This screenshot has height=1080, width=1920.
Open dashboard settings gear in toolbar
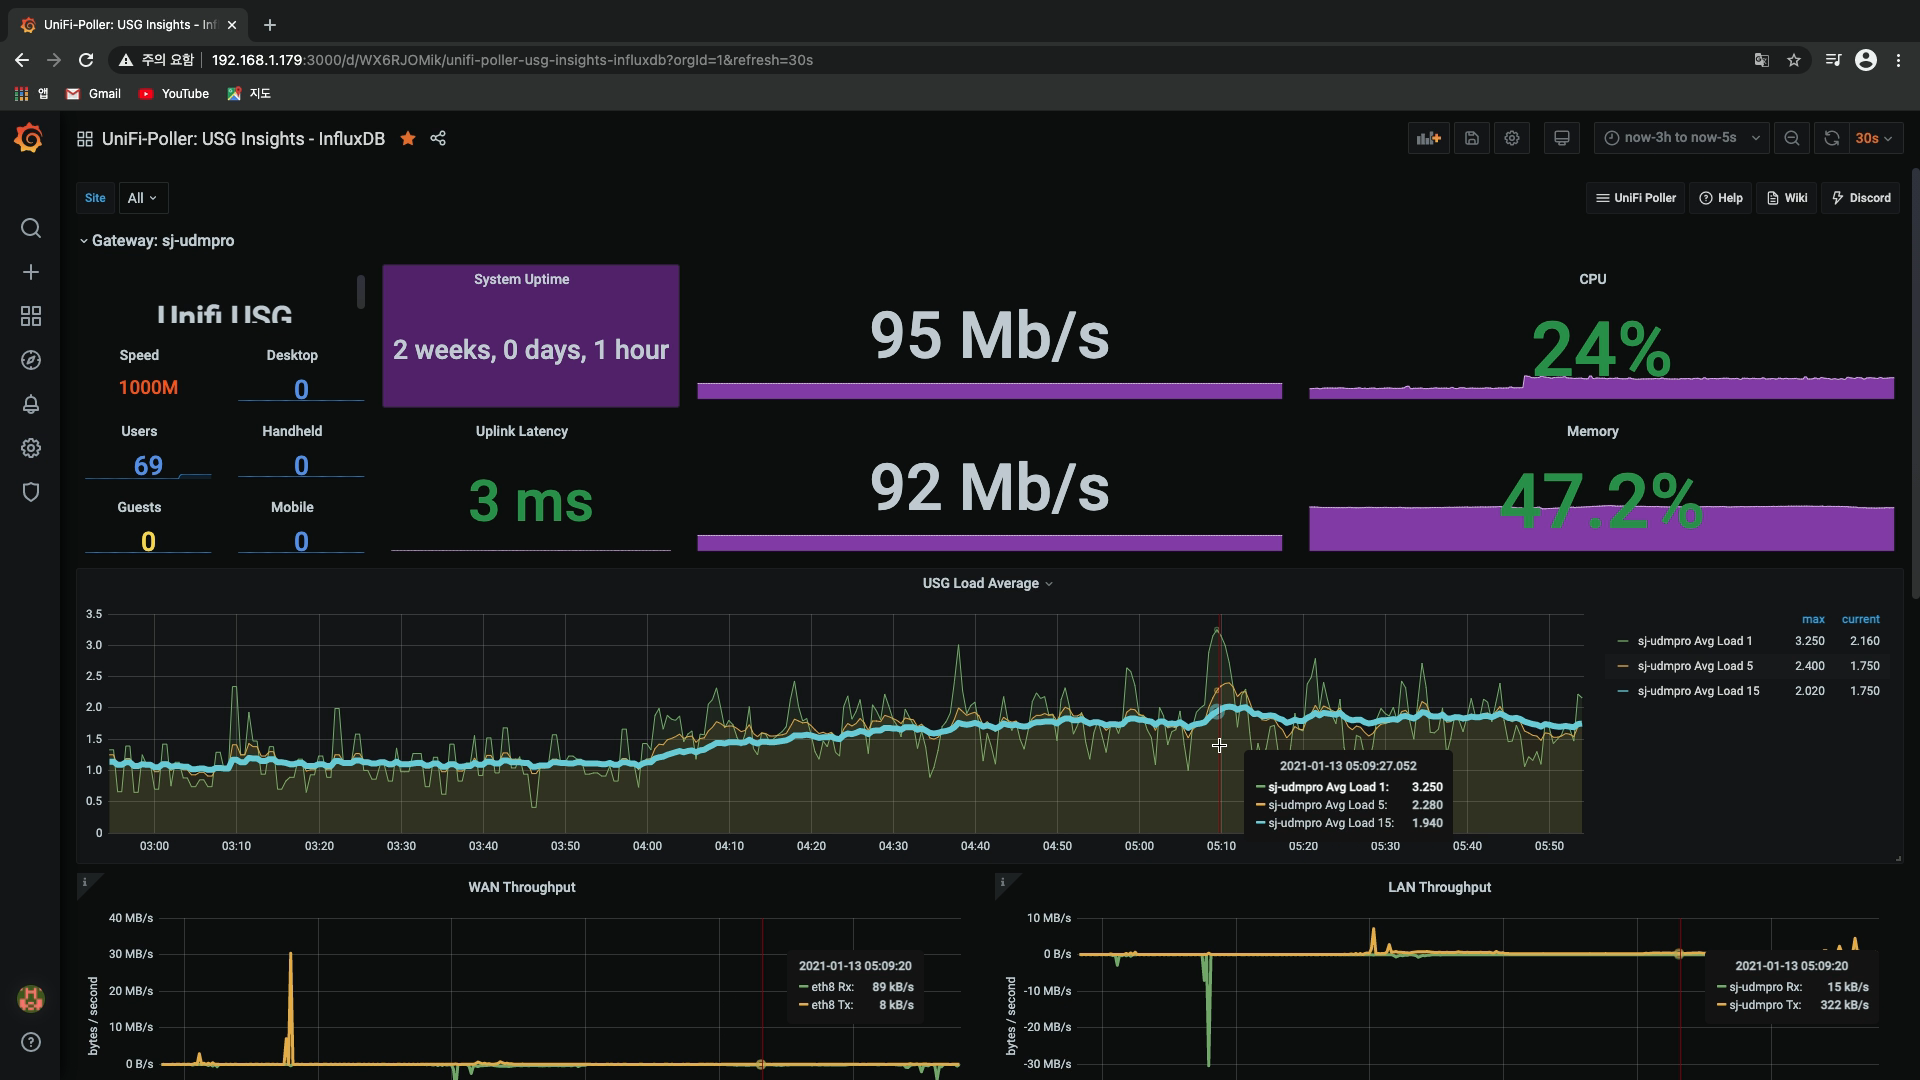(x=1512, y=138)
